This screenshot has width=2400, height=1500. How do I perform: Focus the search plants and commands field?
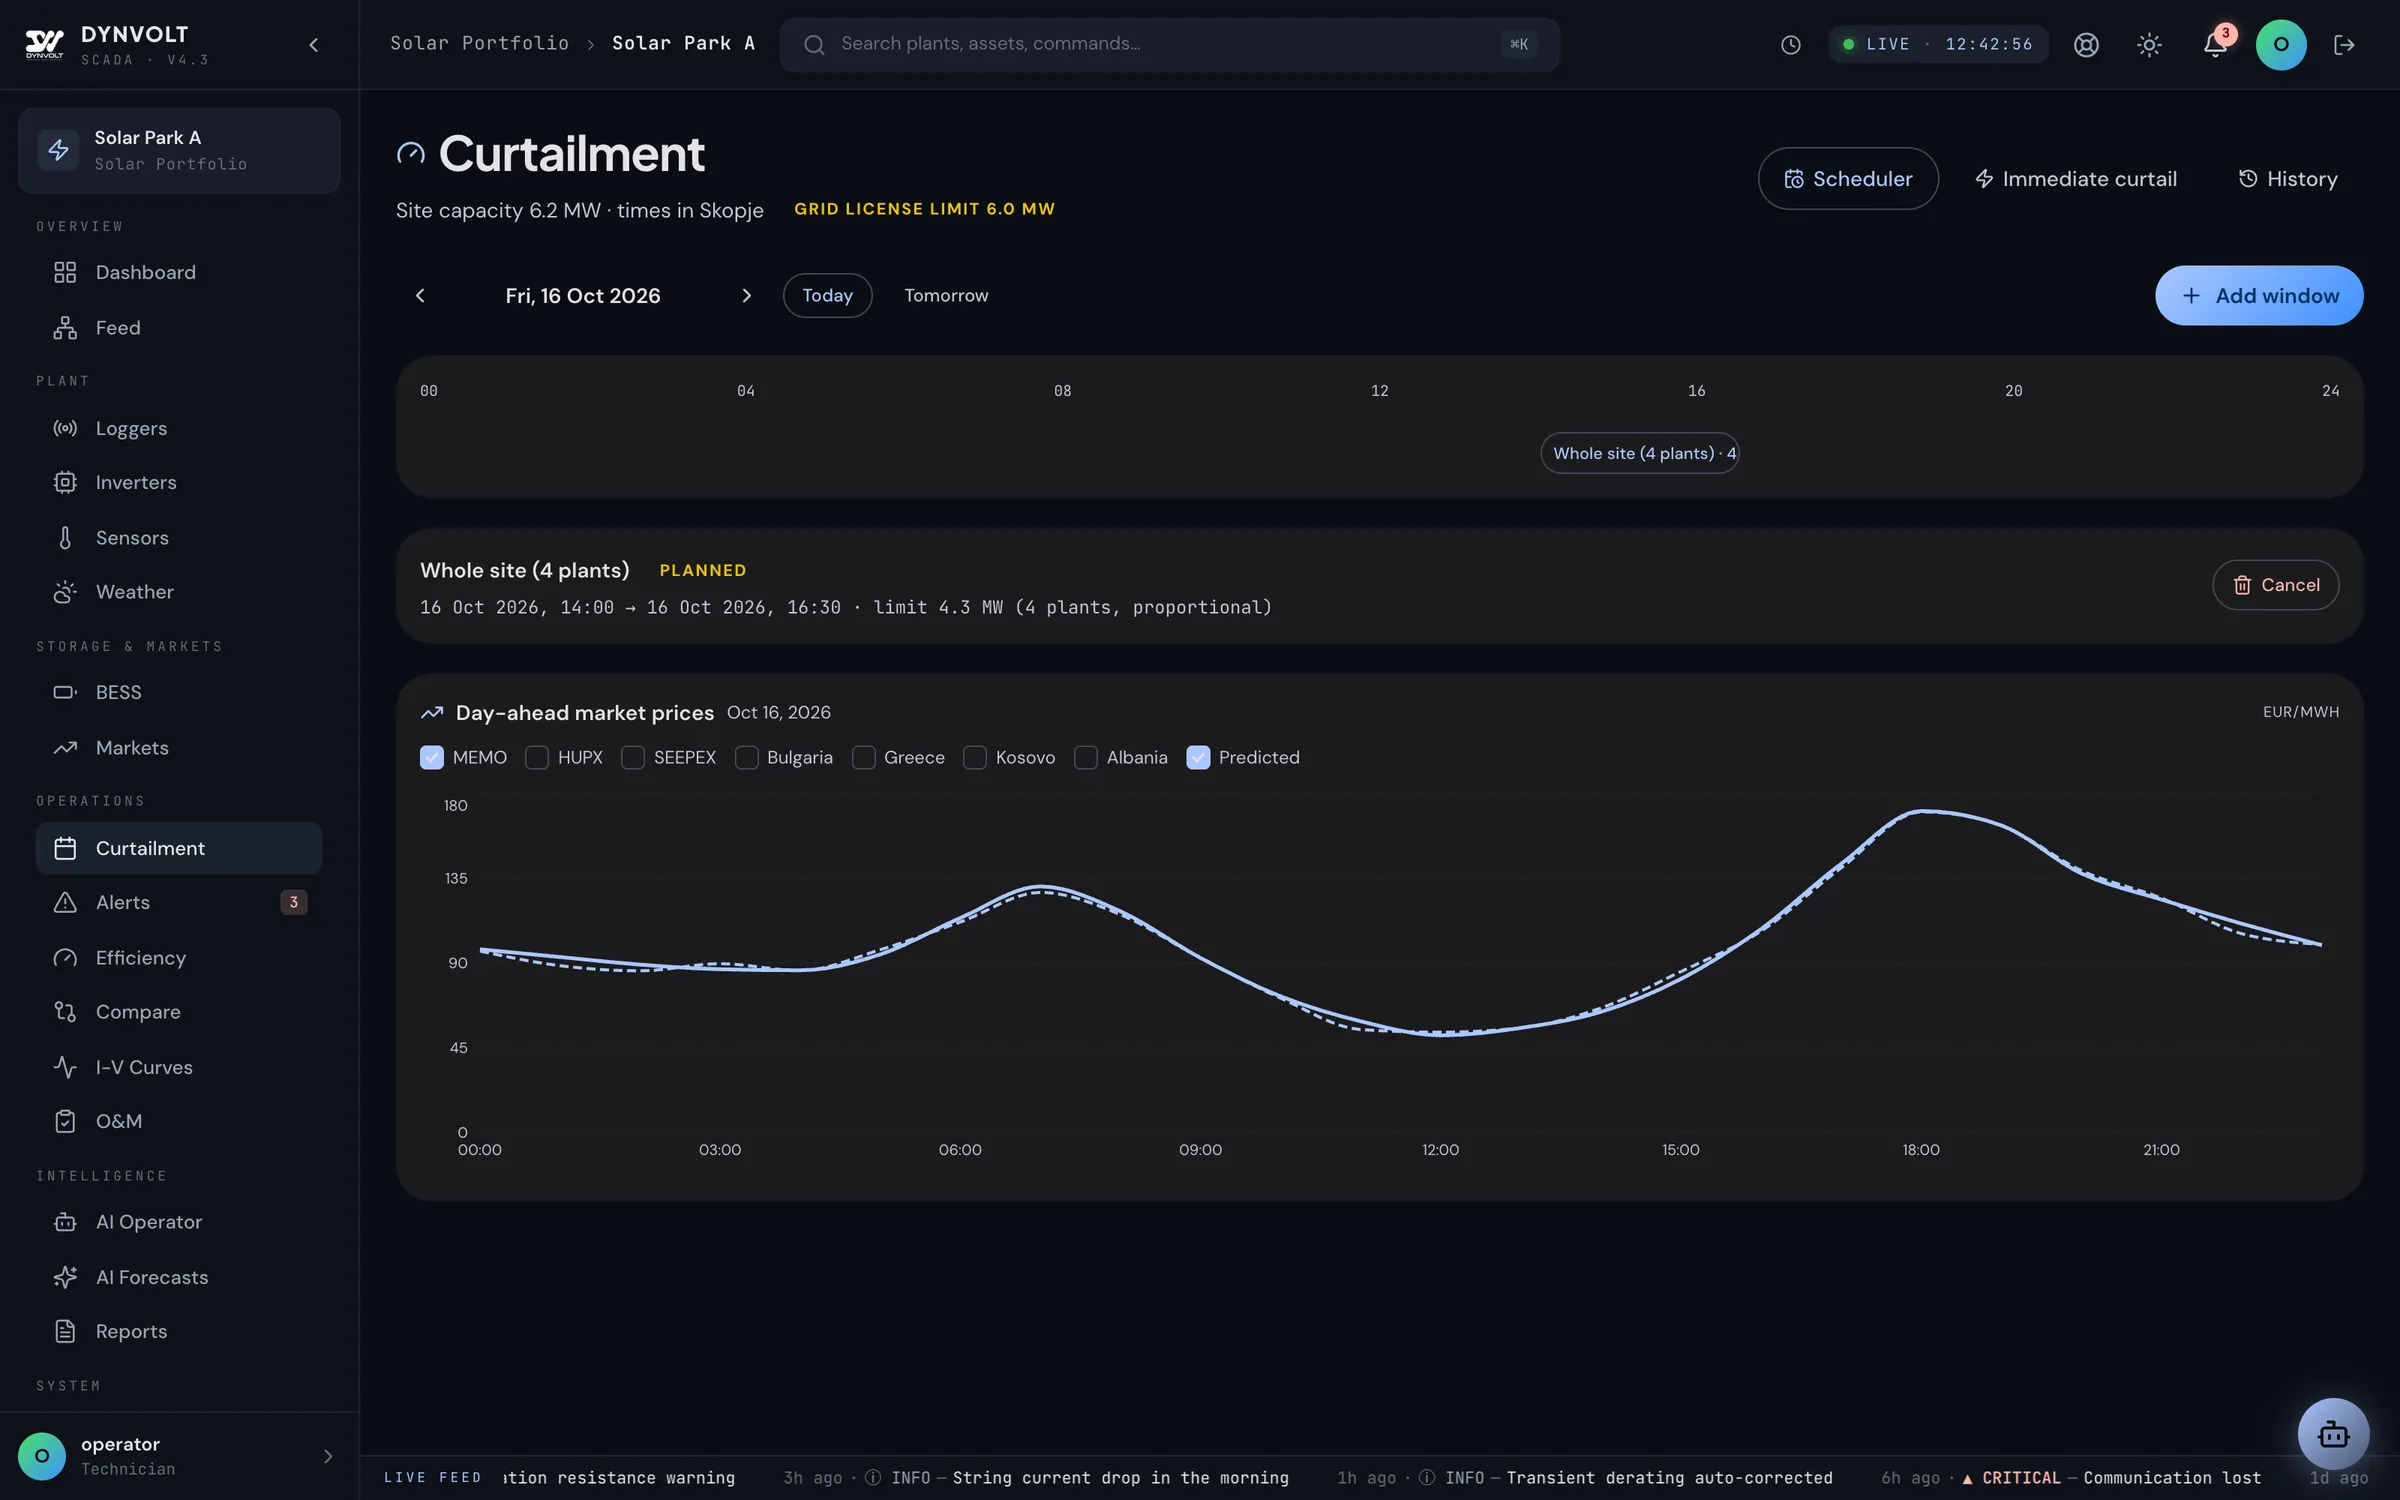point(1169,44)
